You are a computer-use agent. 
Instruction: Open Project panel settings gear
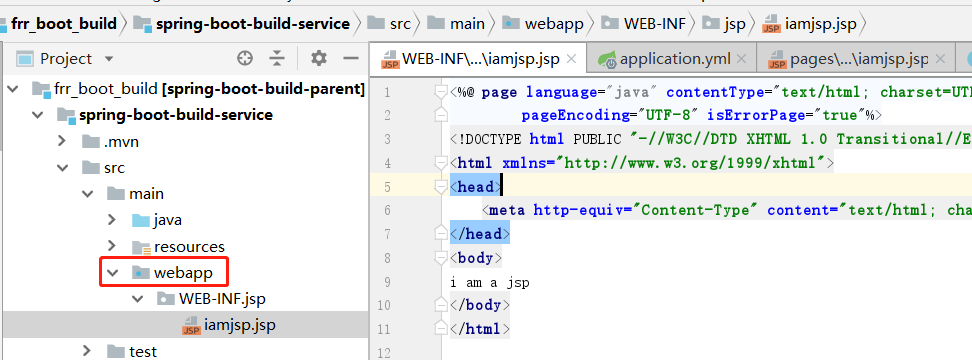tap(319, 59)
